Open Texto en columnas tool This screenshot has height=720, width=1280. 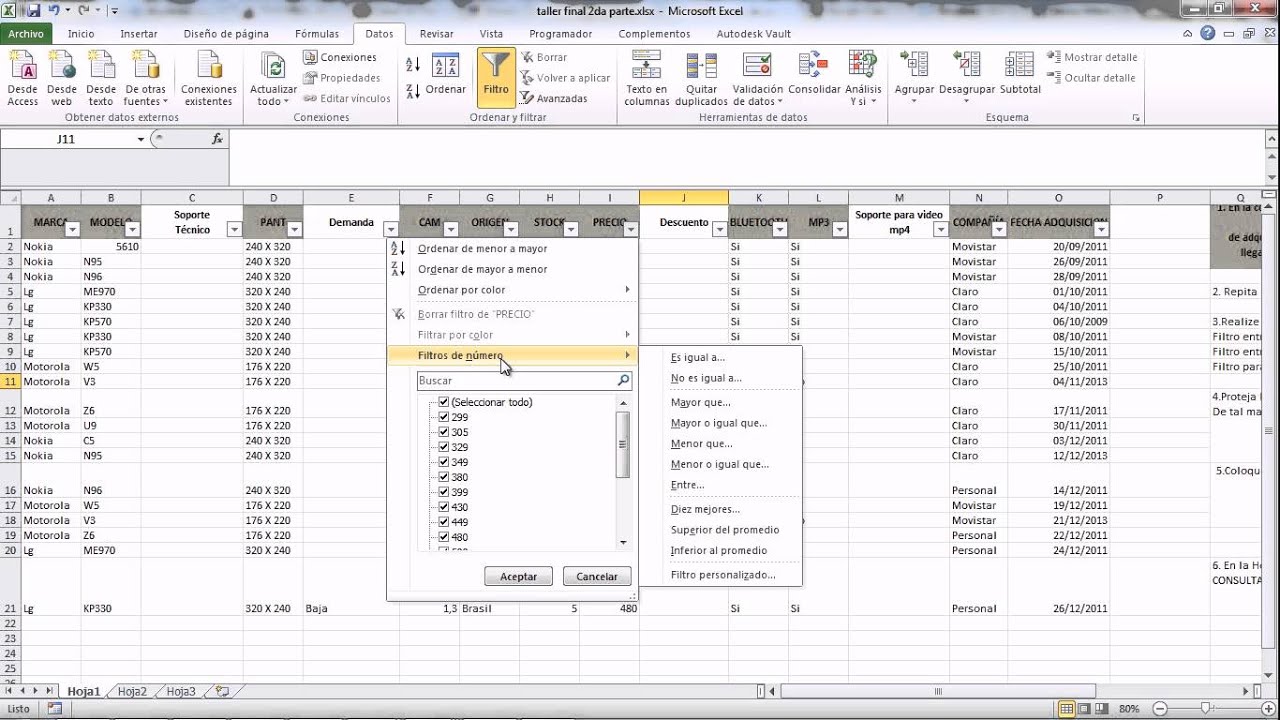646,66
